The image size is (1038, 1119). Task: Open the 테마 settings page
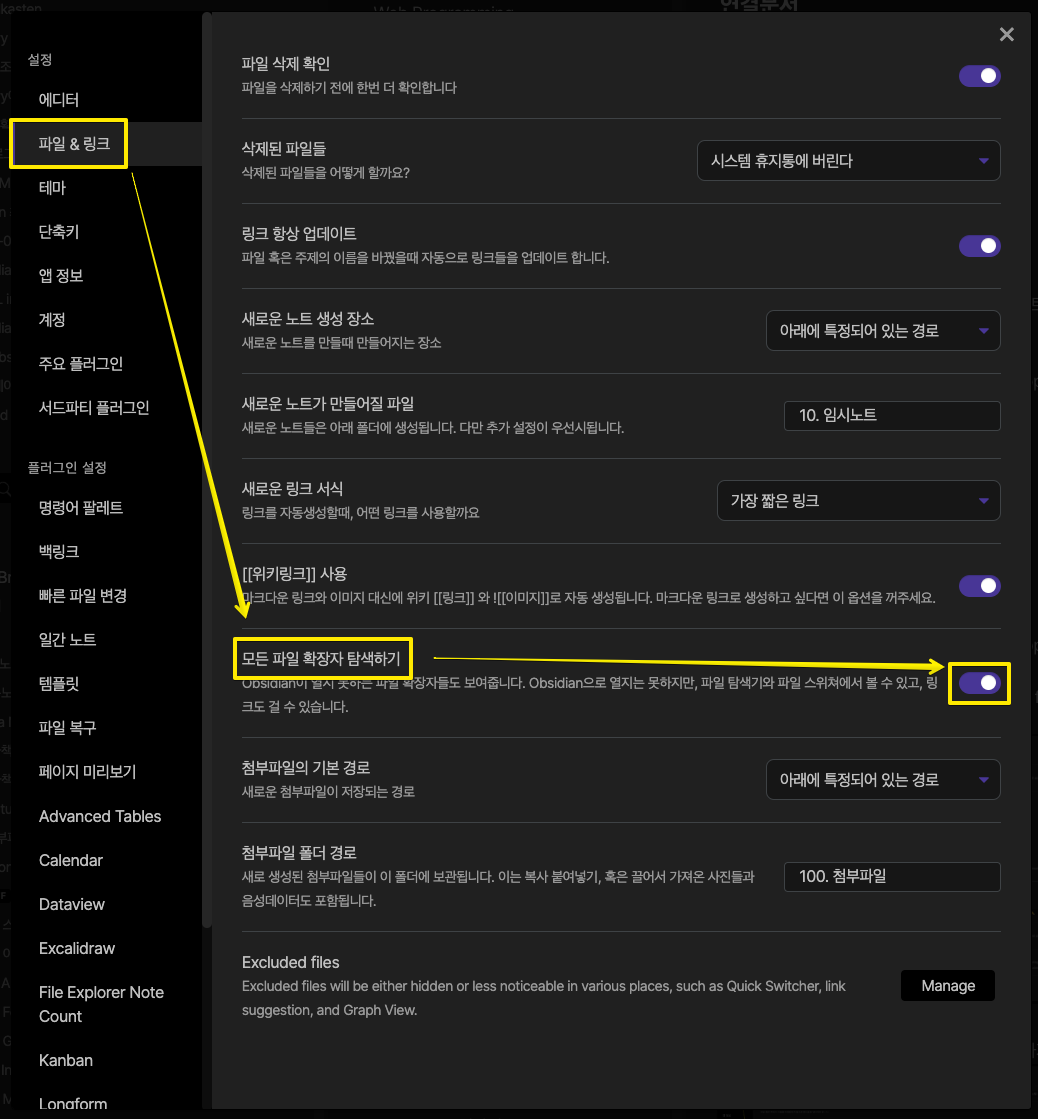click(53, 187)
